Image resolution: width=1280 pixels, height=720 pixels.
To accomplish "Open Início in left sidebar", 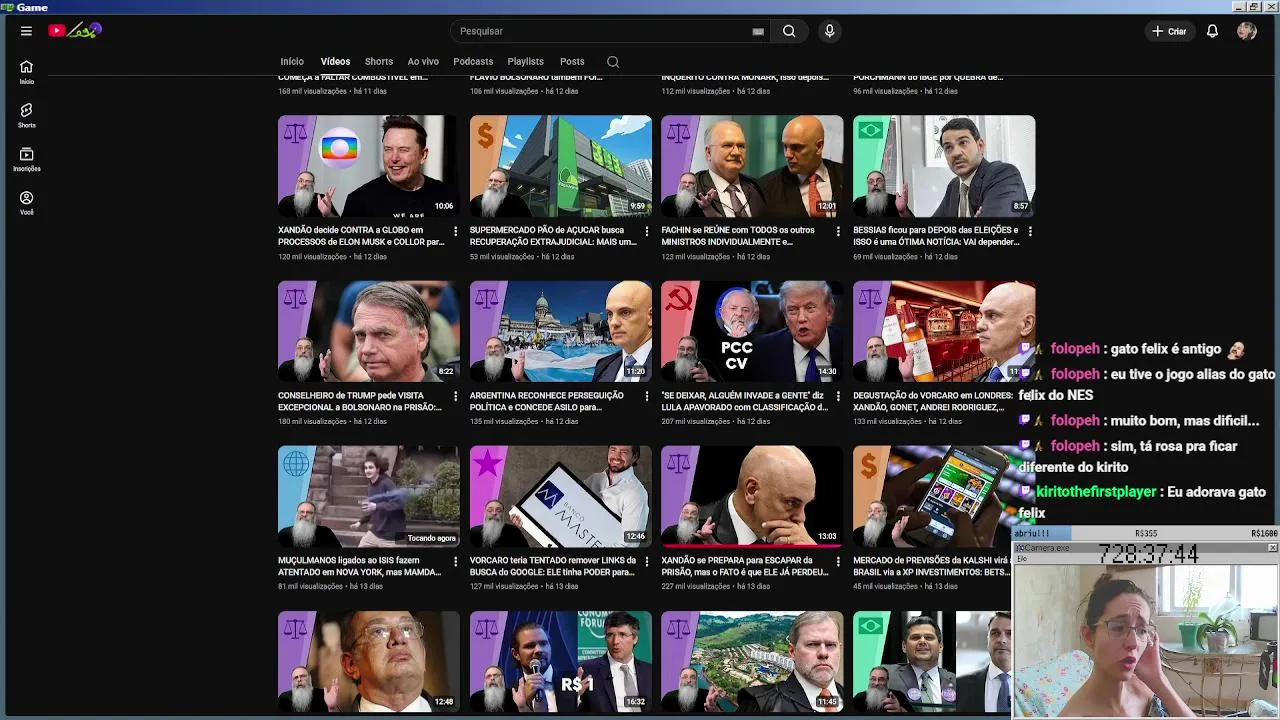I will click(26, 72).
